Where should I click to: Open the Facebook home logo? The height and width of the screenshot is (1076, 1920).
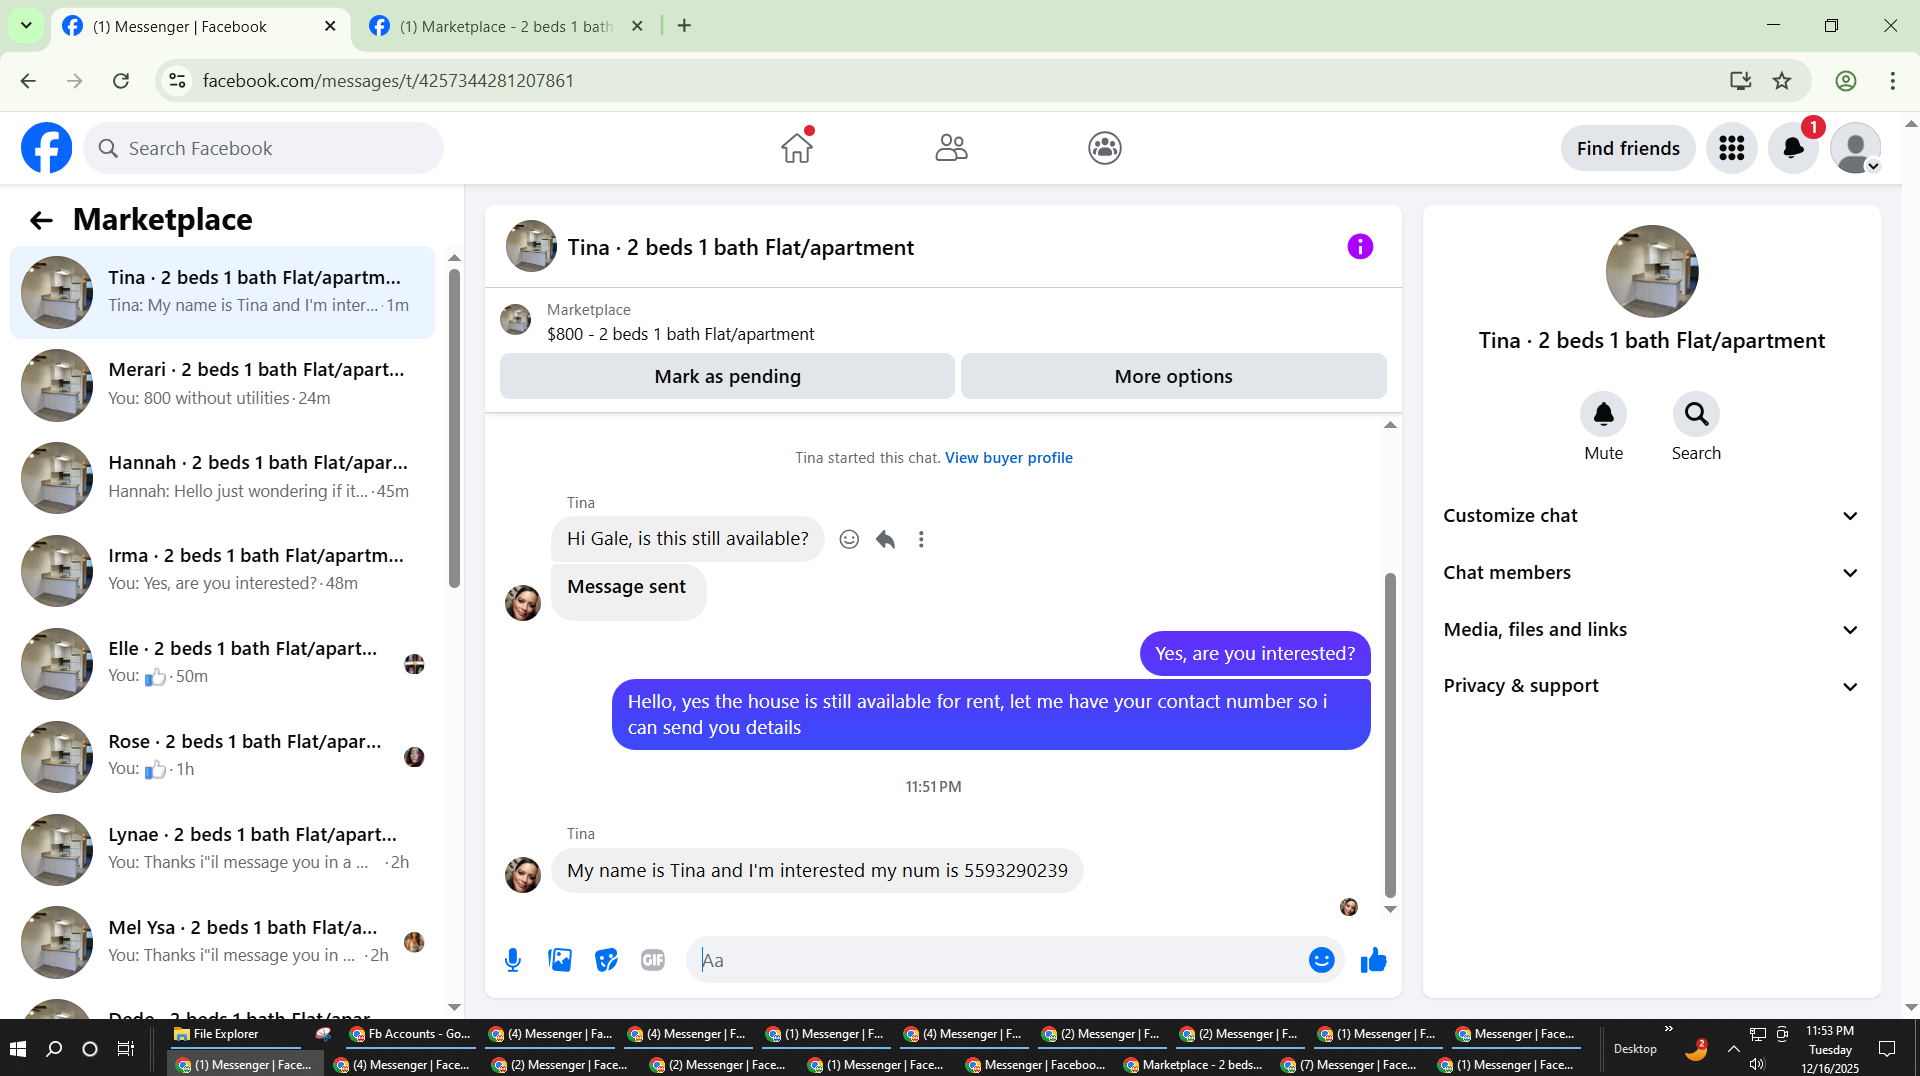point(46,148)
